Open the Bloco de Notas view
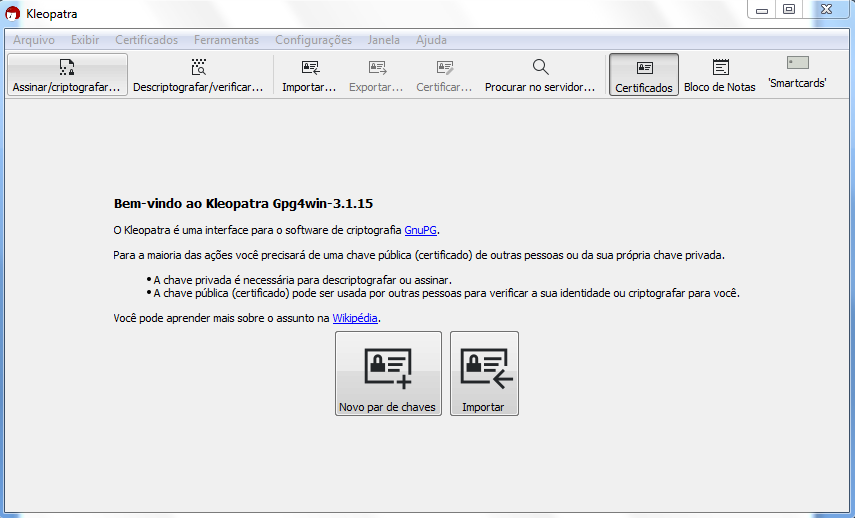855x518 pixels. (720, 75)
